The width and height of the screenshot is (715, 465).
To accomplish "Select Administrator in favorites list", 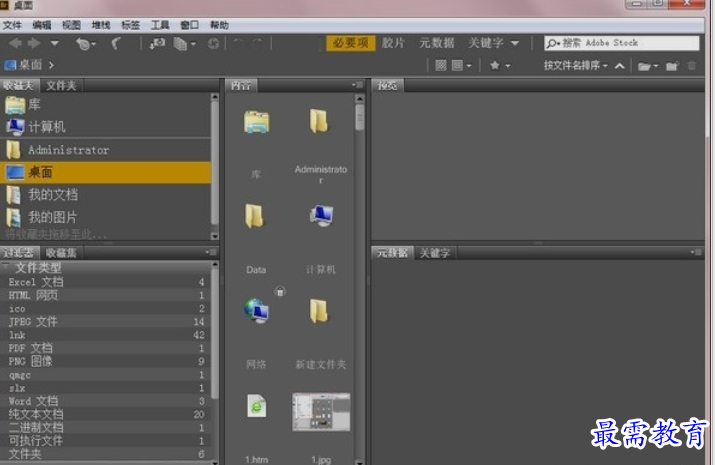I will tap(106, 150).
